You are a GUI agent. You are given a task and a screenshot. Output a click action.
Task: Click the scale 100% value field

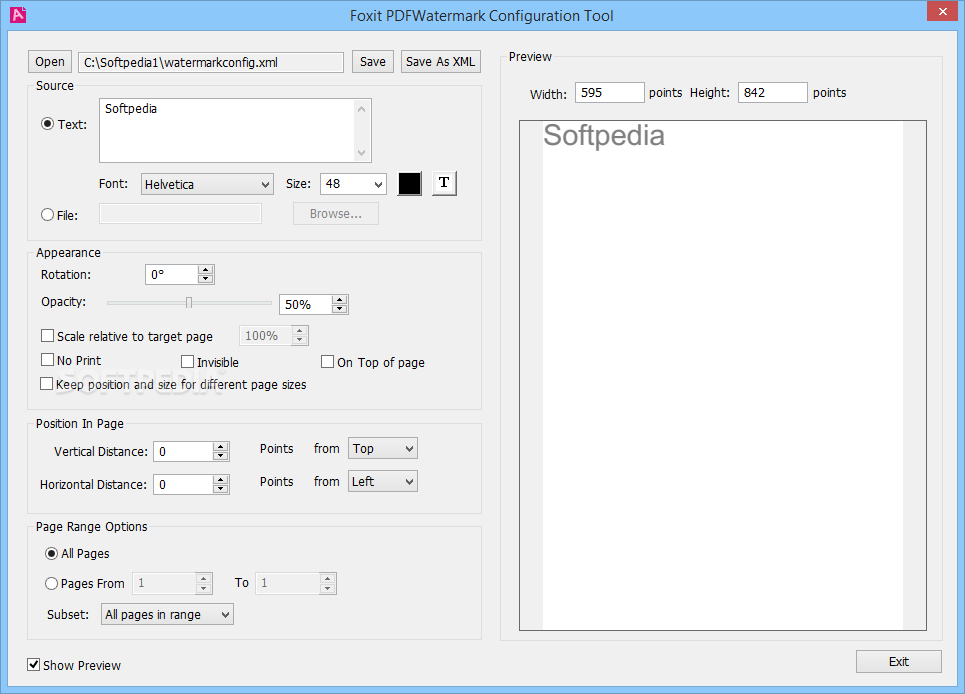click(x=266, y=336)
